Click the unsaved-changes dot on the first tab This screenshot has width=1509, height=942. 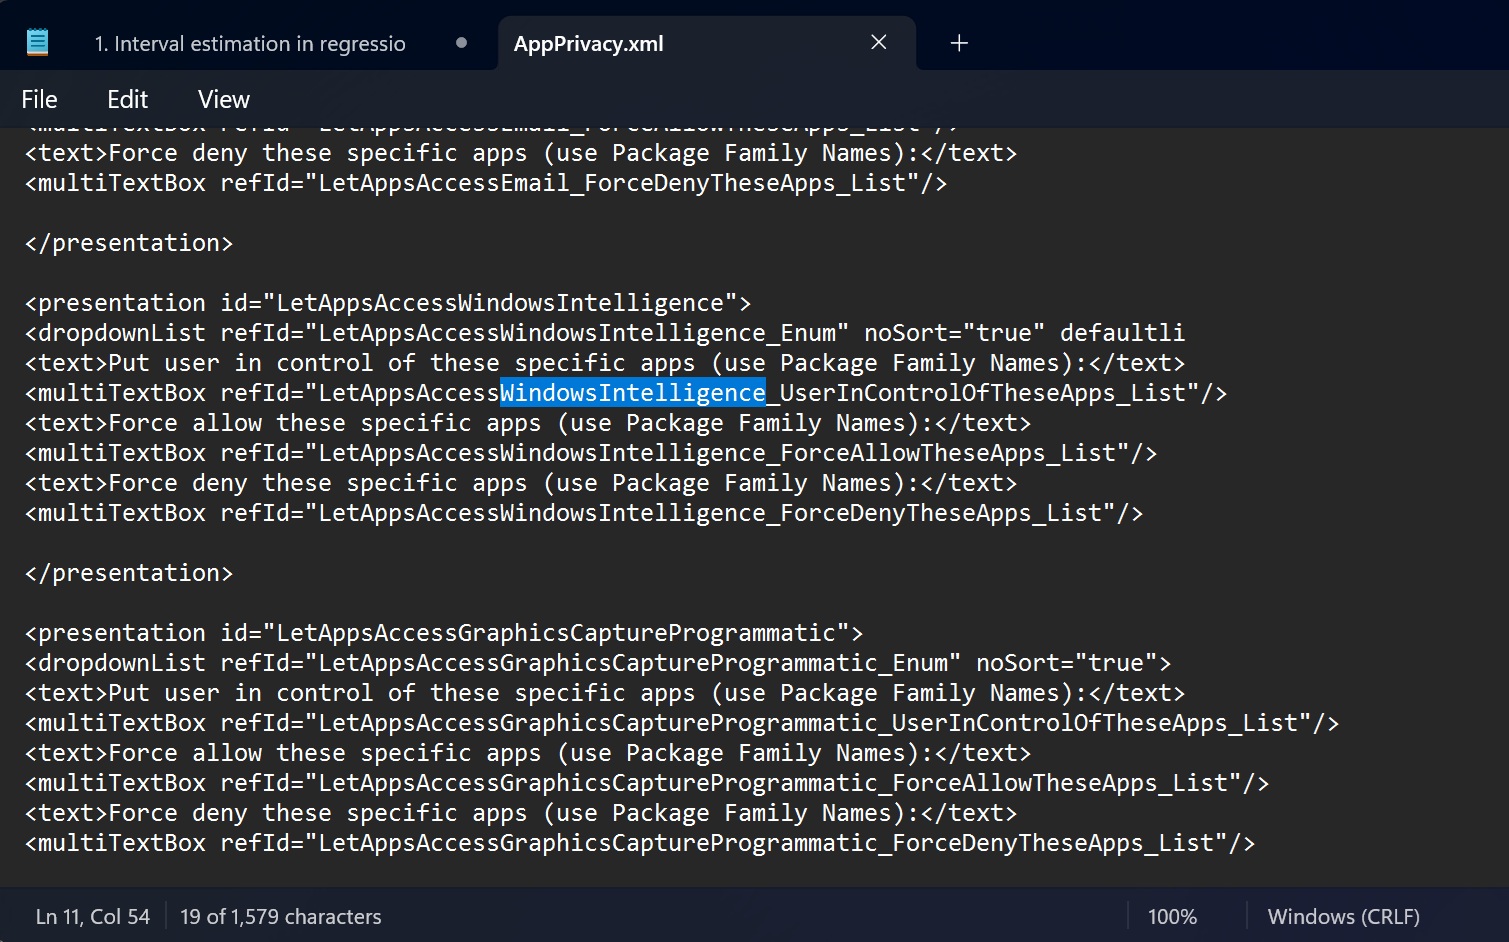click(x=461, y=43)
